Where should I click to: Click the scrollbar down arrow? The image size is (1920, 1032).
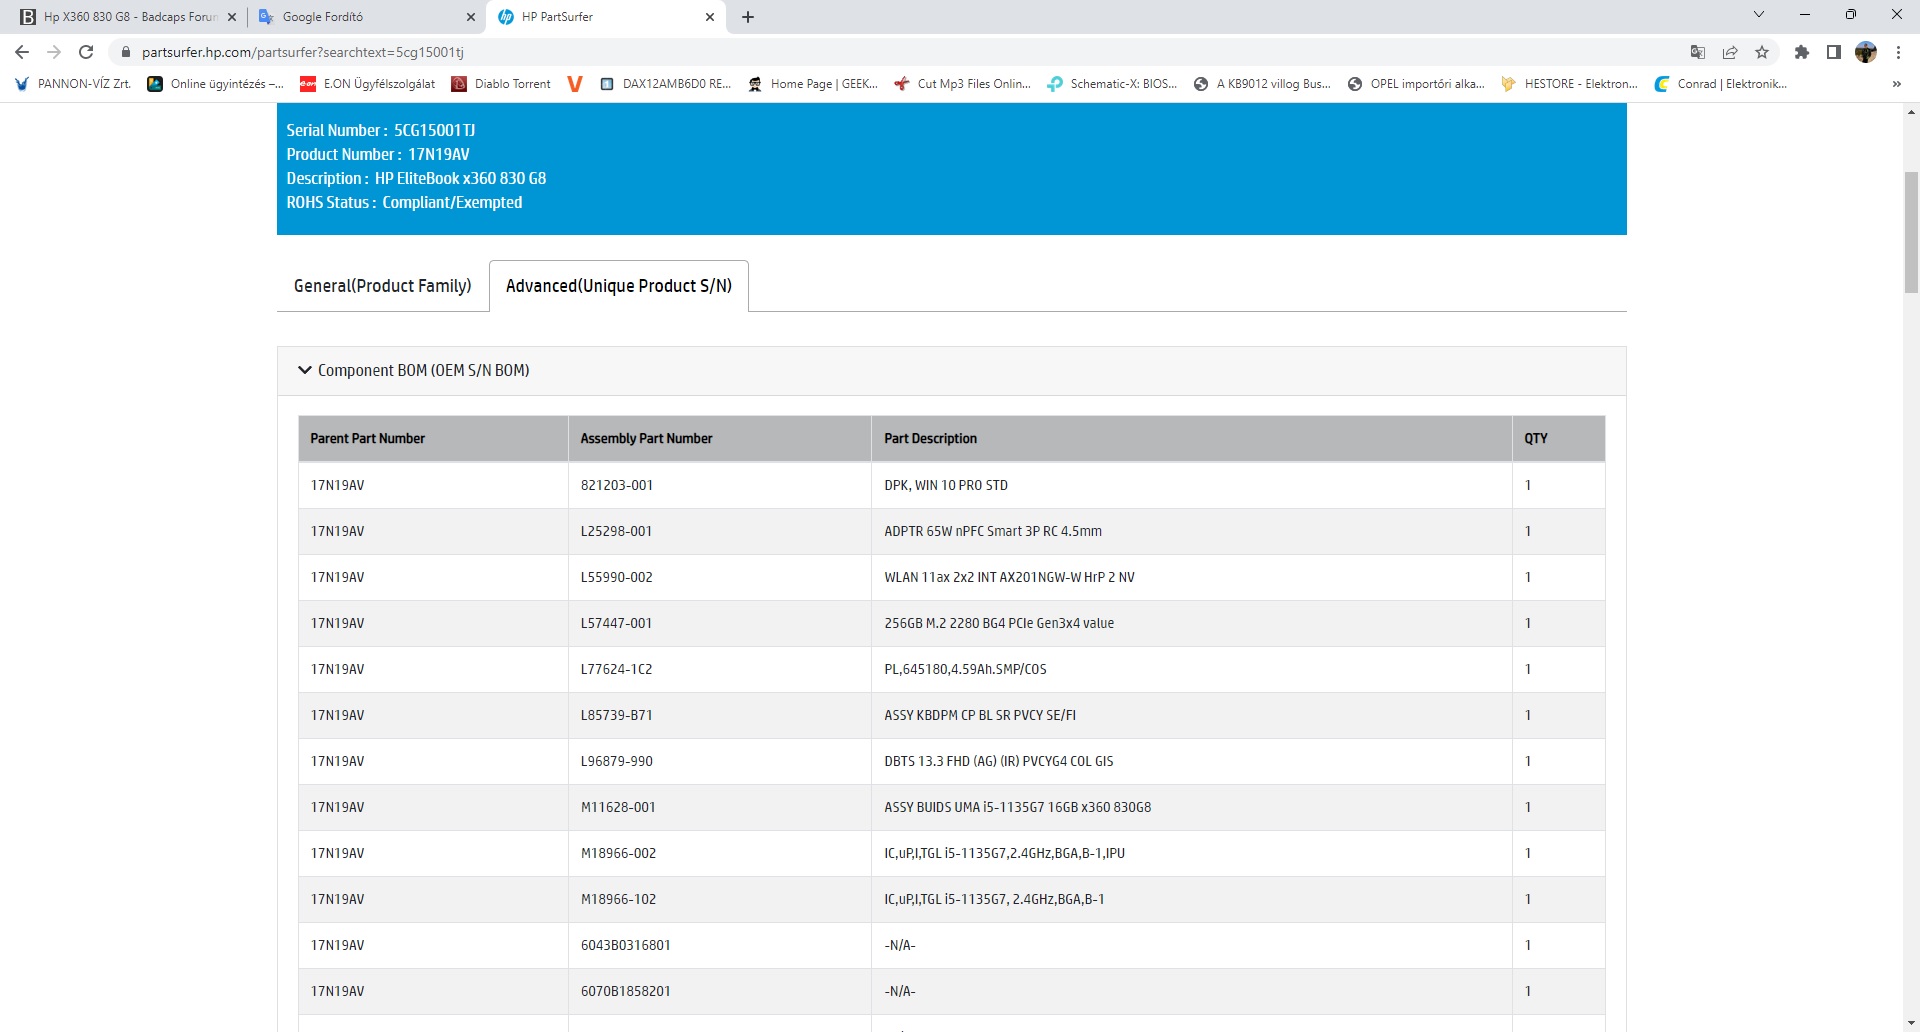[x=1911, y=1023]
